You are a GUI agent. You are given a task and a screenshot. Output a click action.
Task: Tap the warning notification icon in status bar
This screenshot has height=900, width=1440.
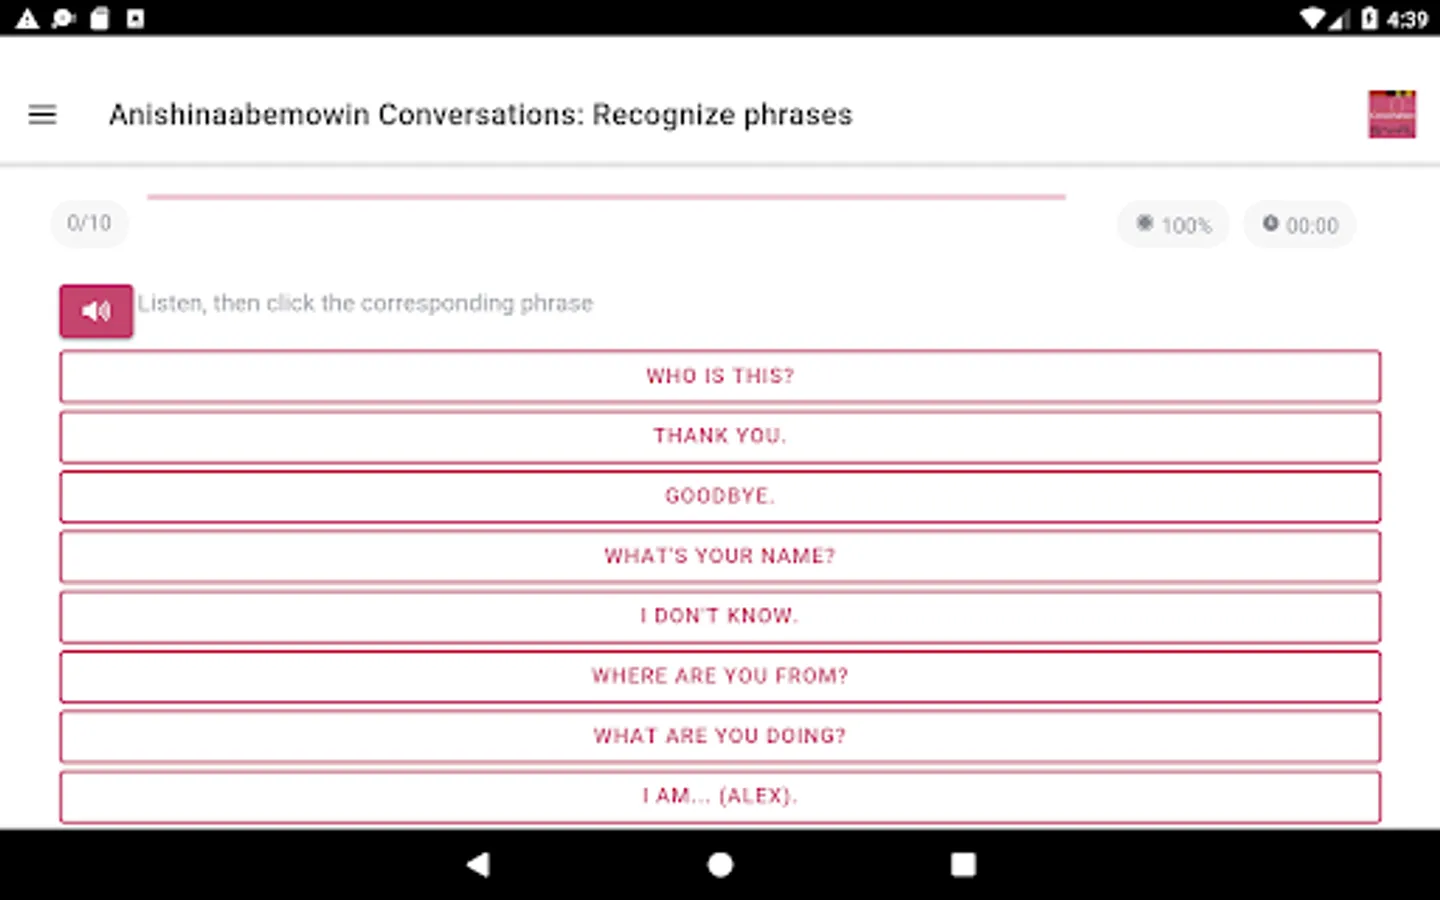point(27,18)
